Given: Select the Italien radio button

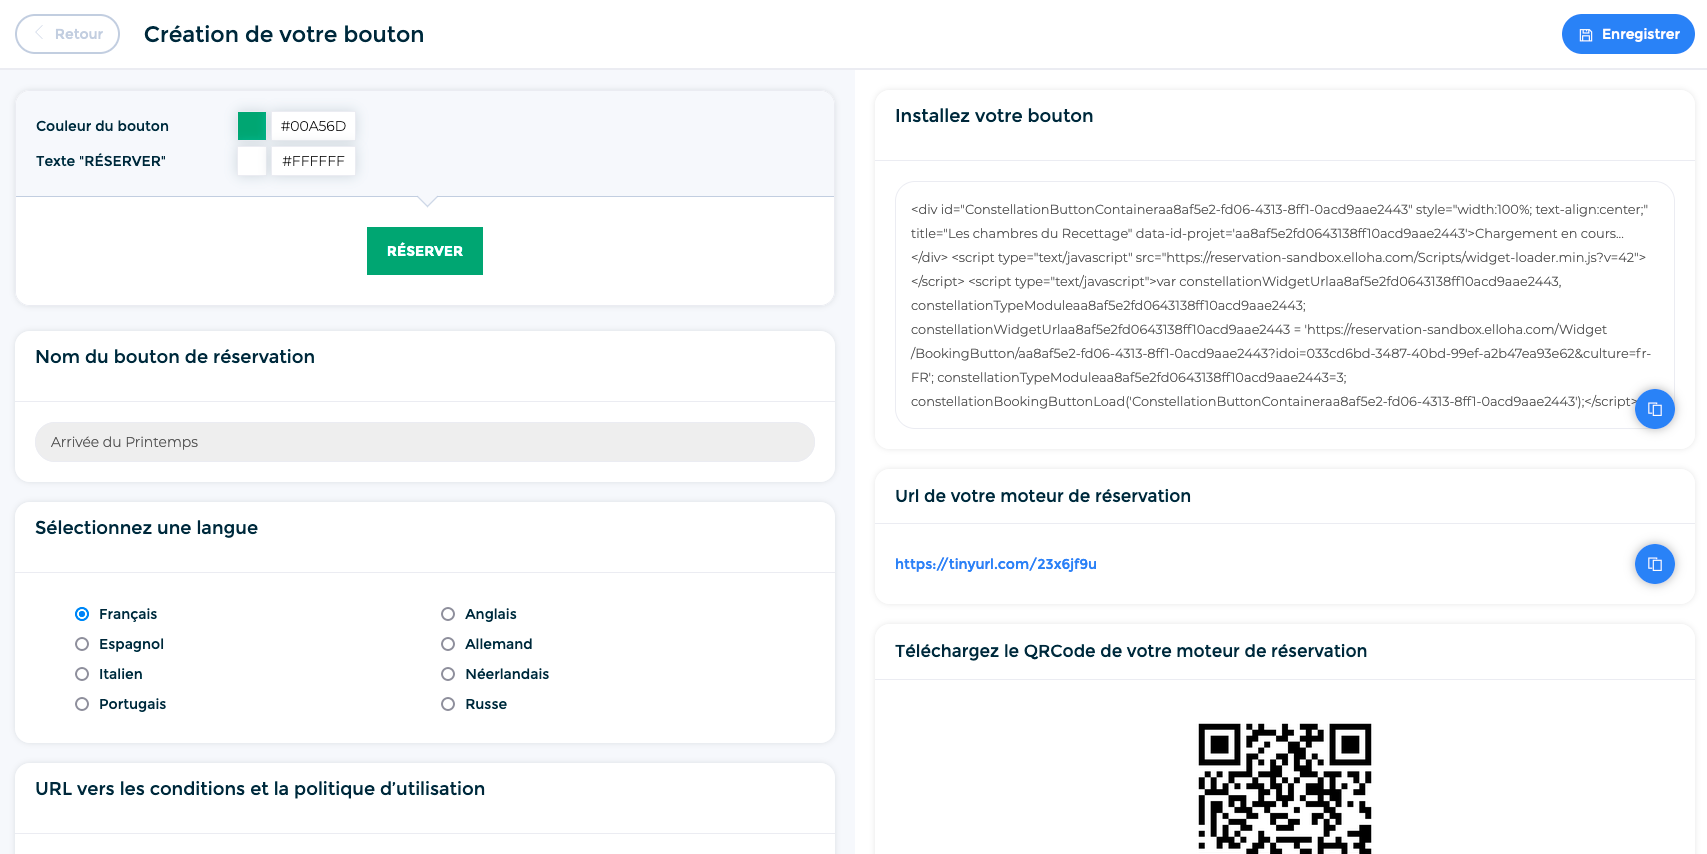Looking at the screenshot, I should (82, 674).
